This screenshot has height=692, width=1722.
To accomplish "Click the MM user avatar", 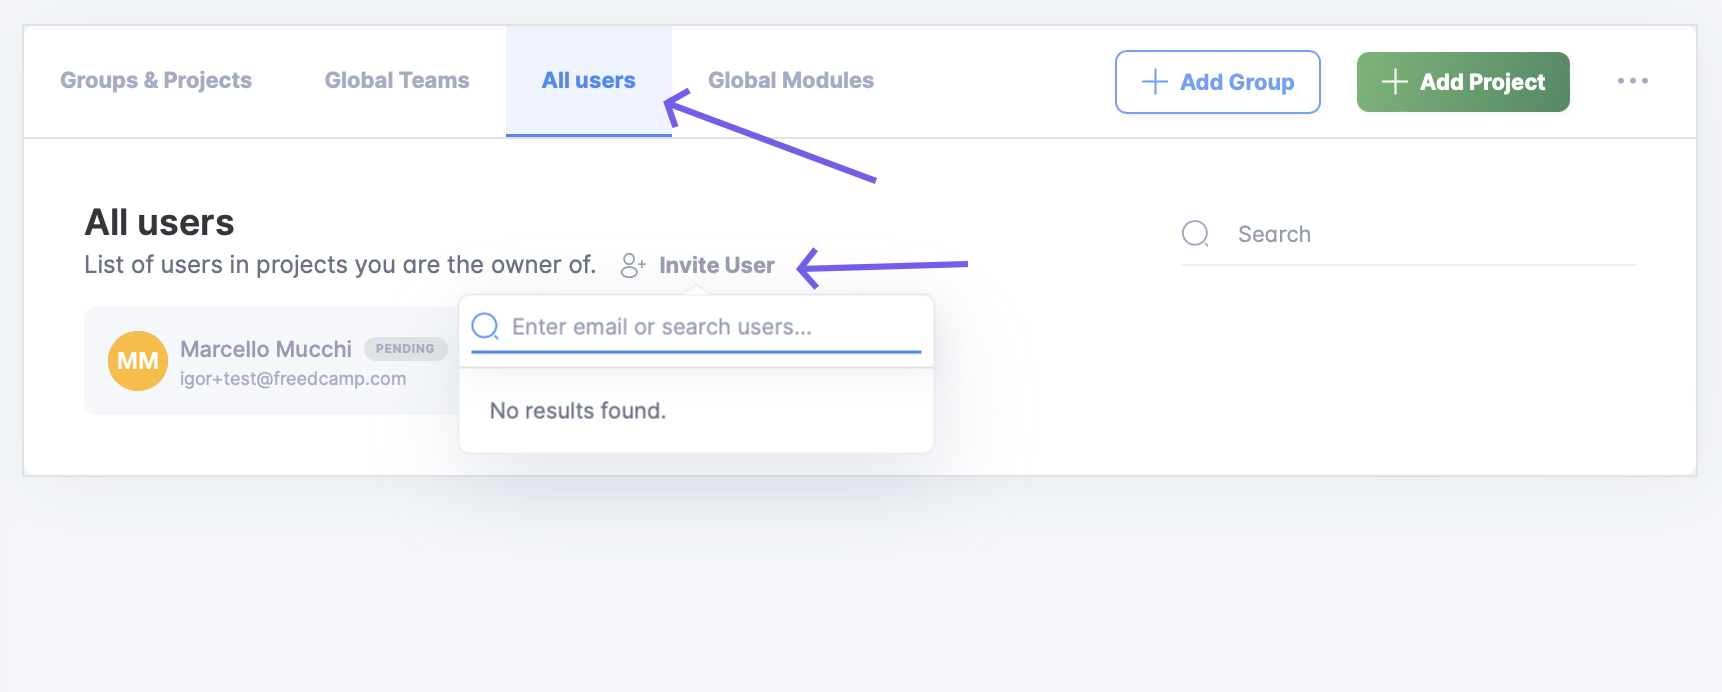I will pyautogui.click(x=138, y=361).
